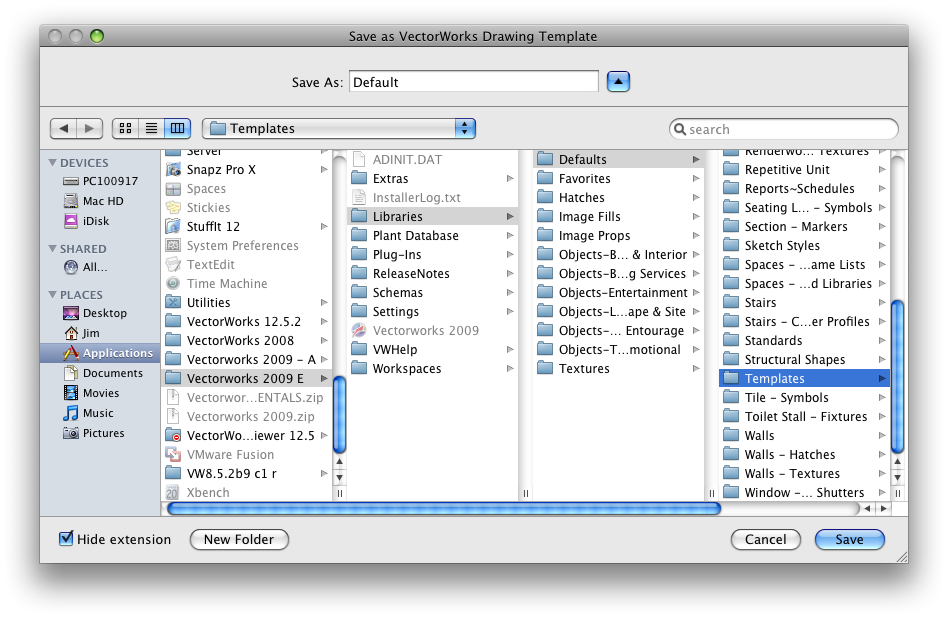Open the Templates location dropdown

click(338, 129)
